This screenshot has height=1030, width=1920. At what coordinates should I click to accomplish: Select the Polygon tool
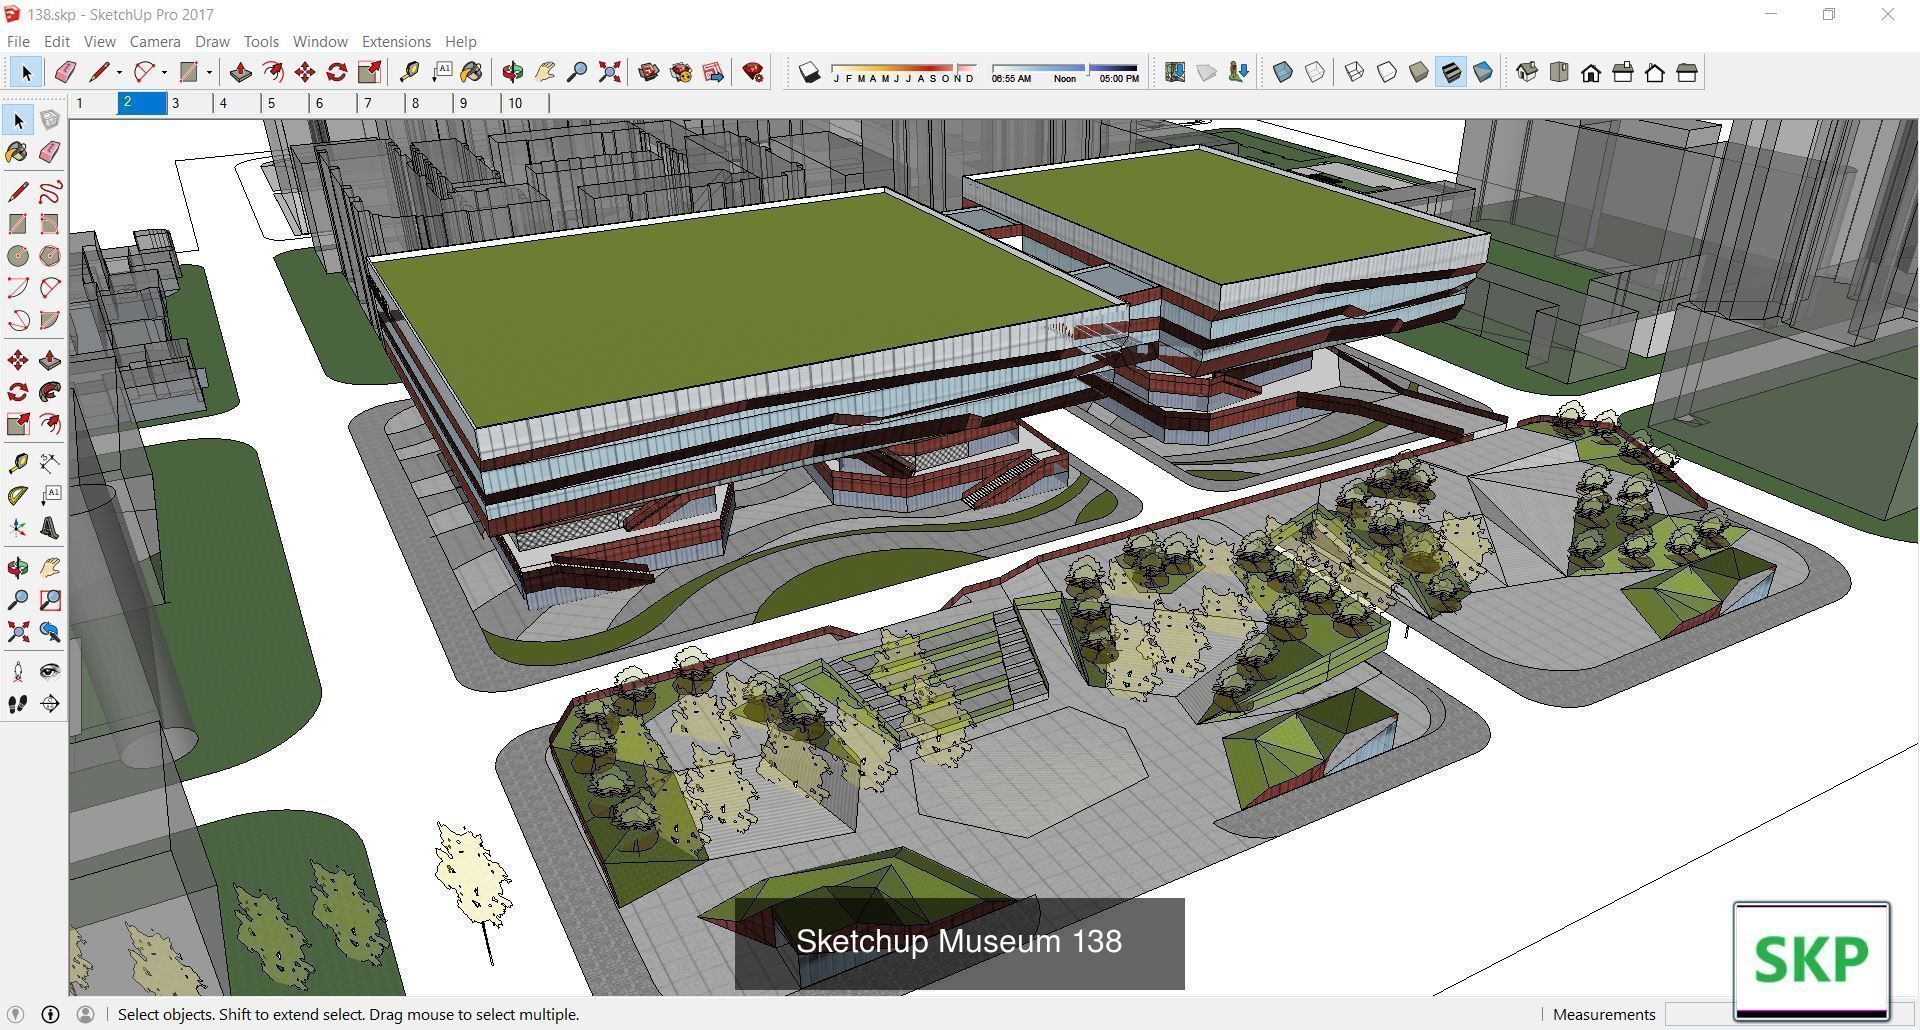pos(49,256)
